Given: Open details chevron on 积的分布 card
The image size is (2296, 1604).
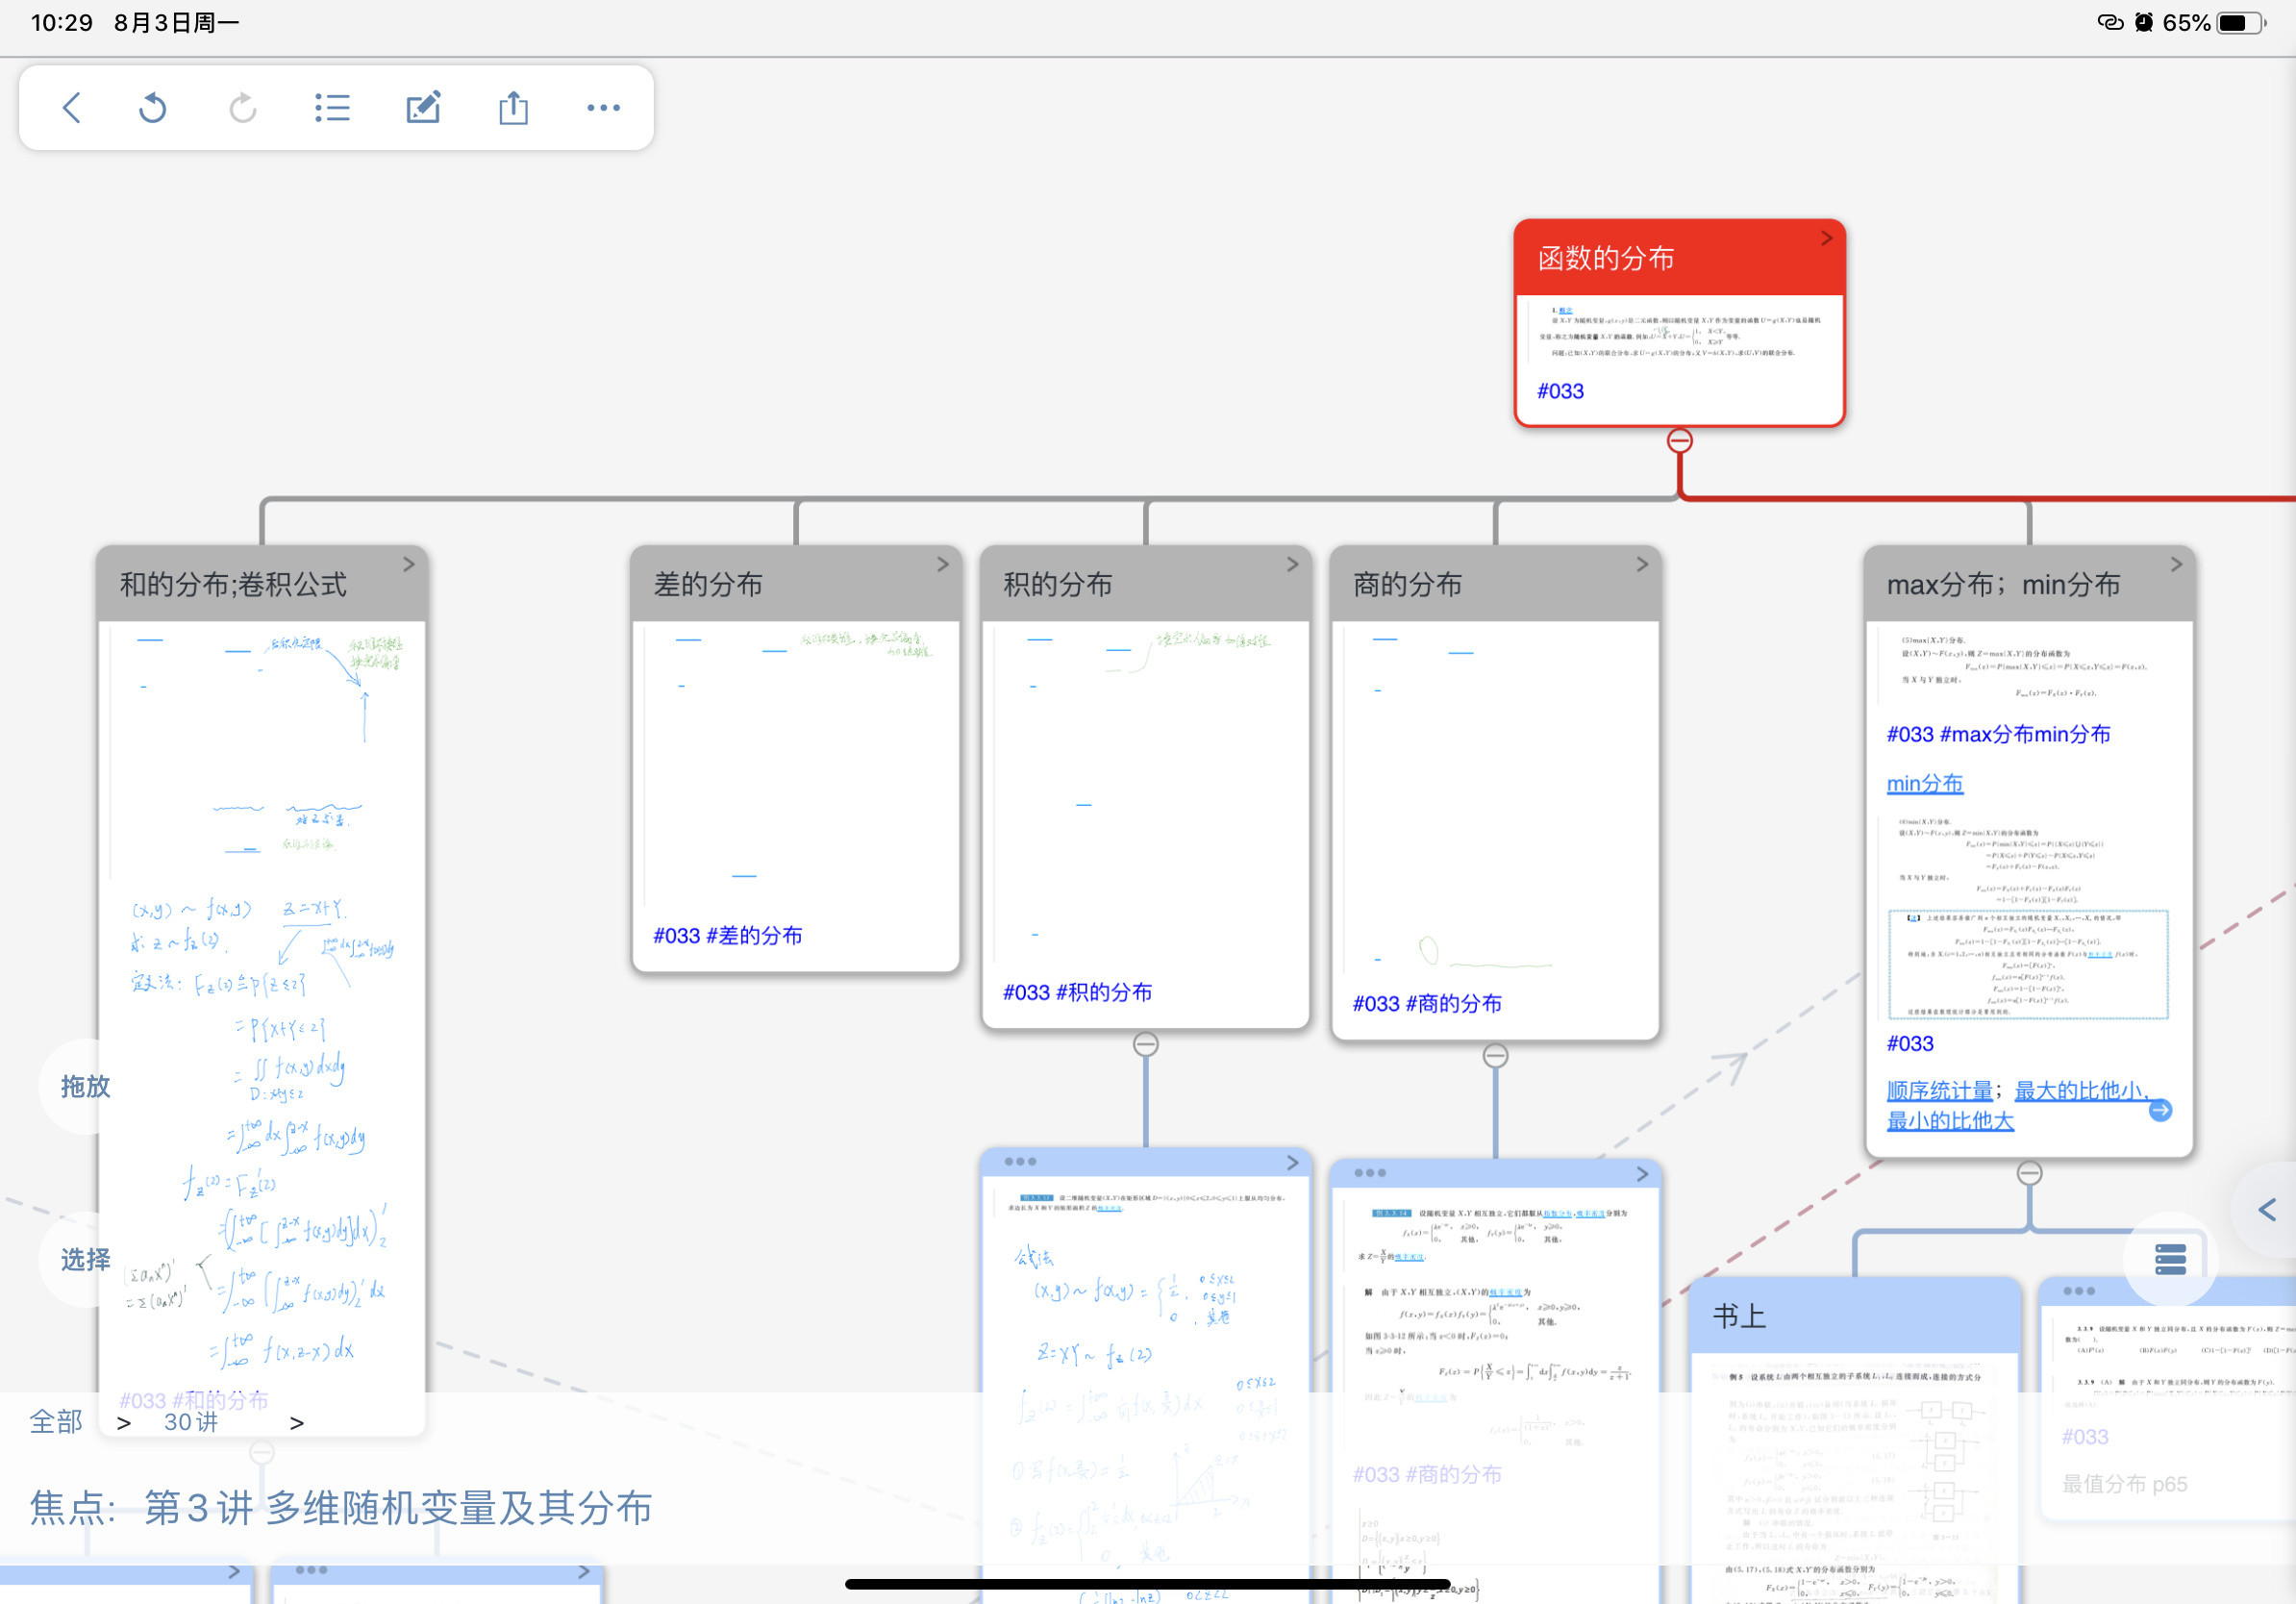Looking at the screenshot, I should click(1292, 564).
